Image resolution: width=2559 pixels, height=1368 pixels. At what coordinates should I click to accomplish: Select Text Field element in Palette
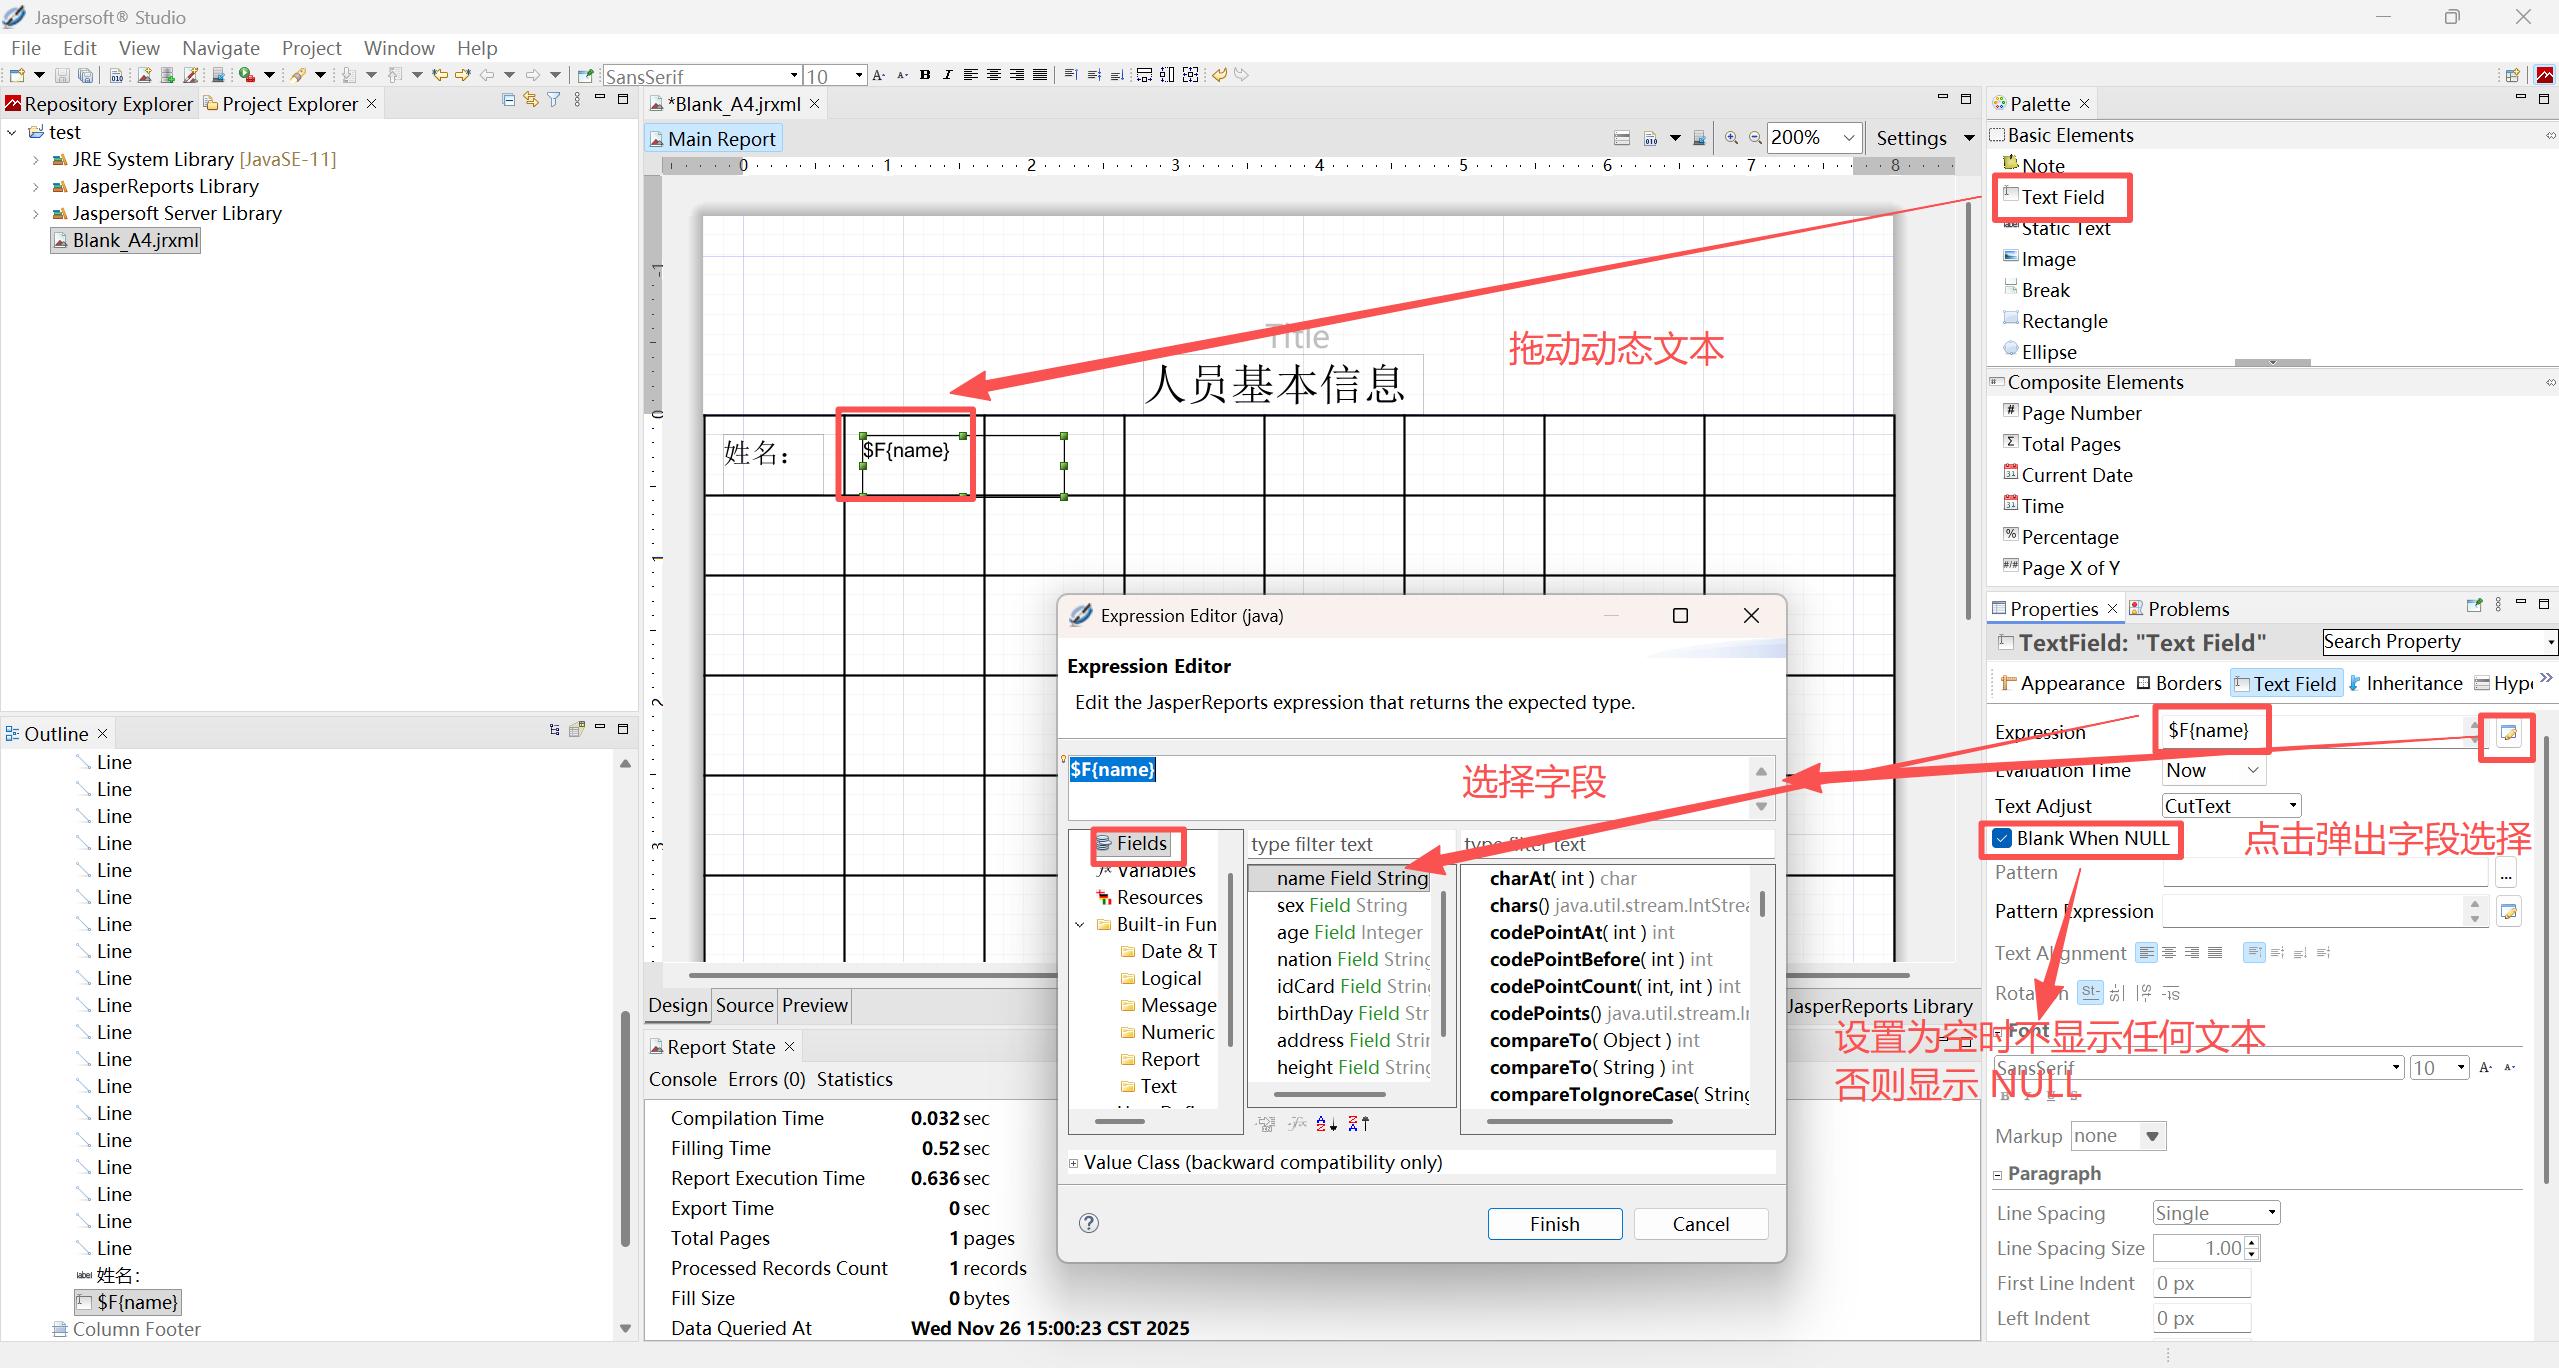click(2062, 197)
